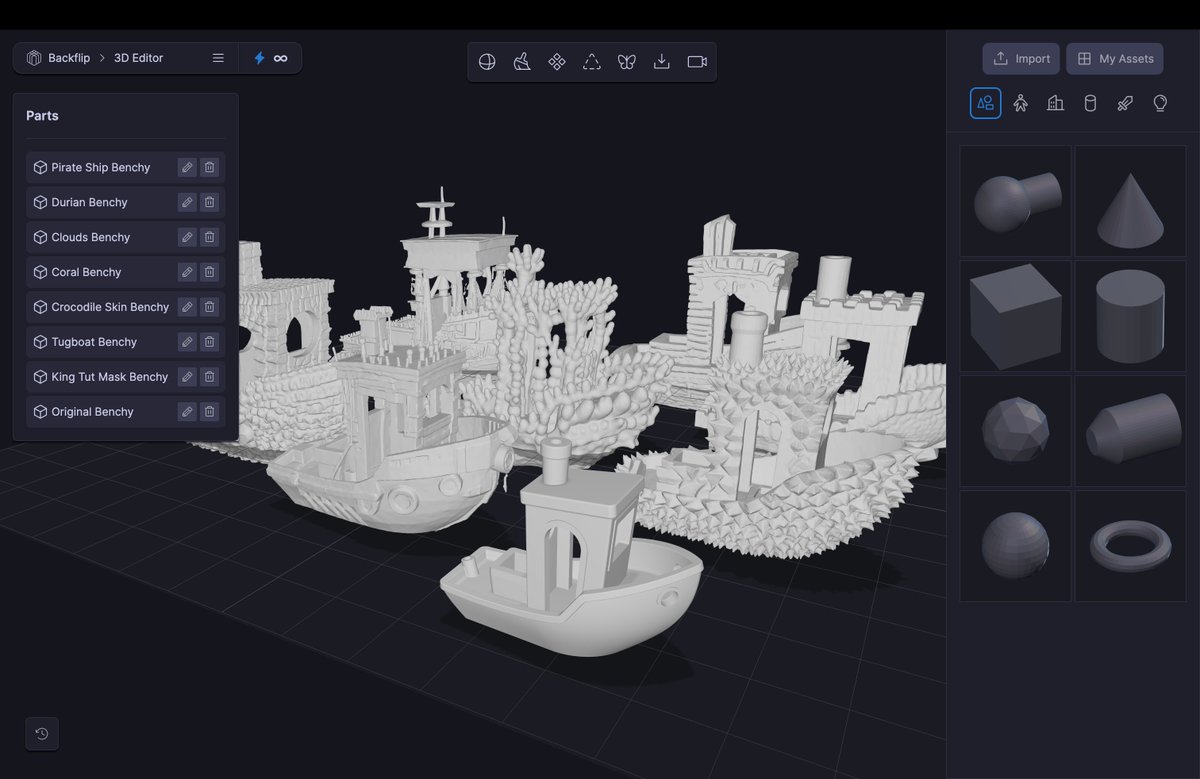Select the Pirate Ship Benchy part
Image resolution: width=1200 pixels, height=779 pixels.
[126, 167]
